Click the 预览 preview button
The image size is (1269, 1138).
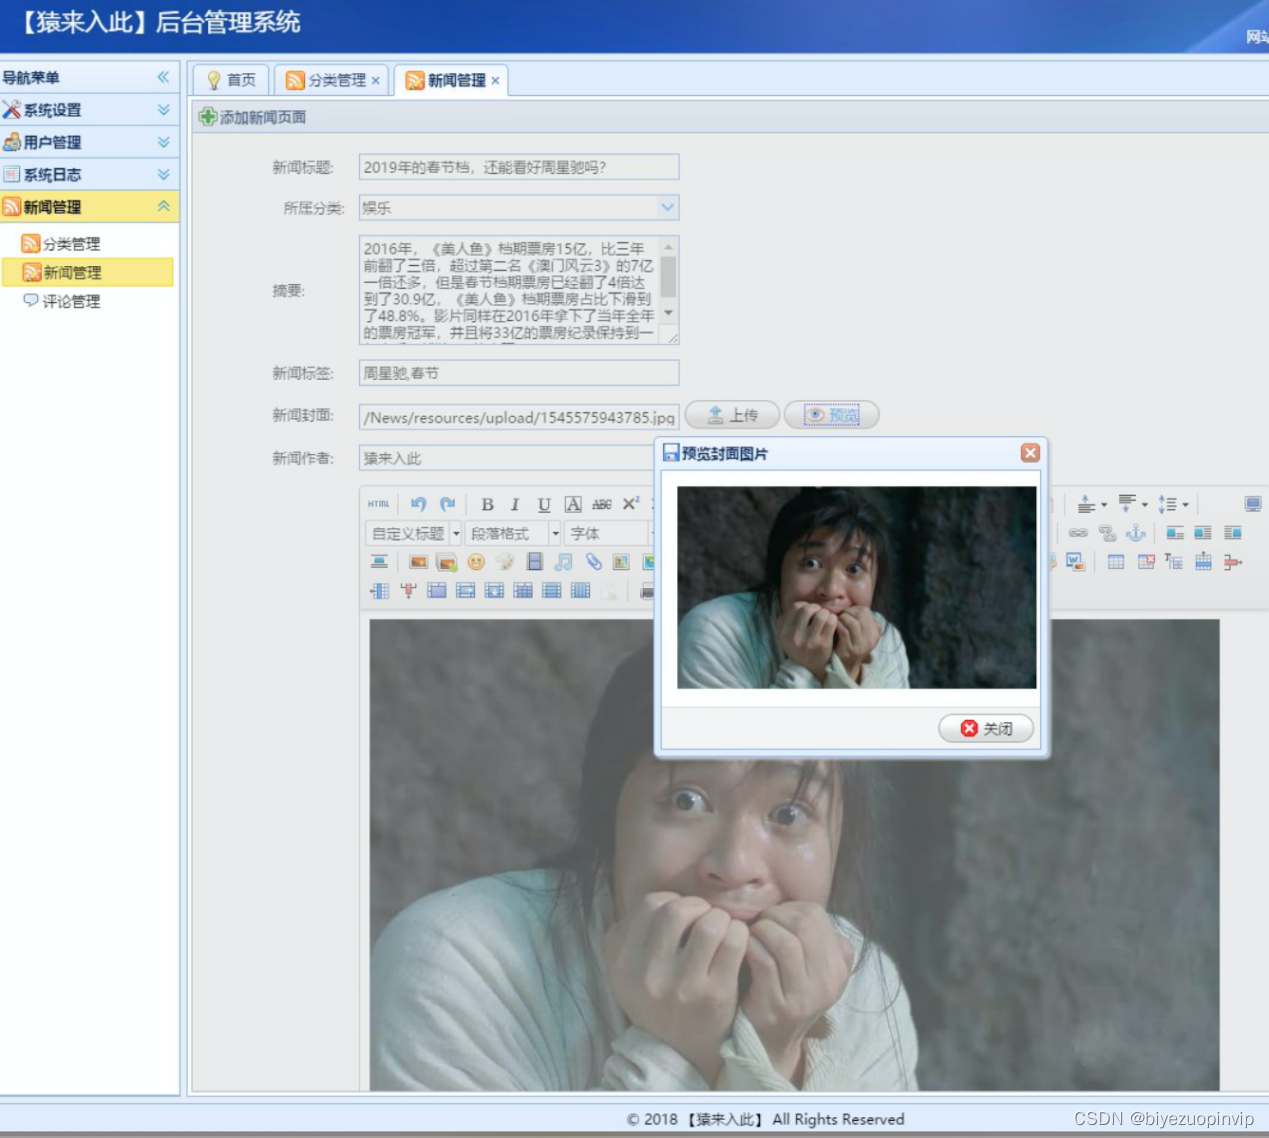(832, 415)
